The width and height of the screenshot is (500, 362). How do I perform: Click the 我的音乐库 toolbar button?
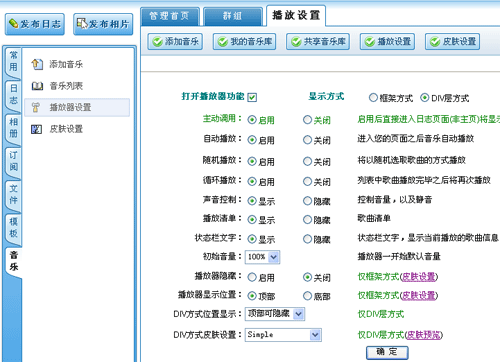(244, 42)
